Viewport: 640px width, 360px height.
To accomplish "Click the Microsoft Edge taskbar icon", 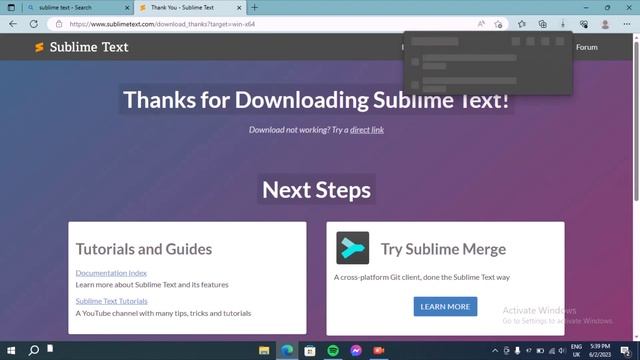I will tap(287, 351).
